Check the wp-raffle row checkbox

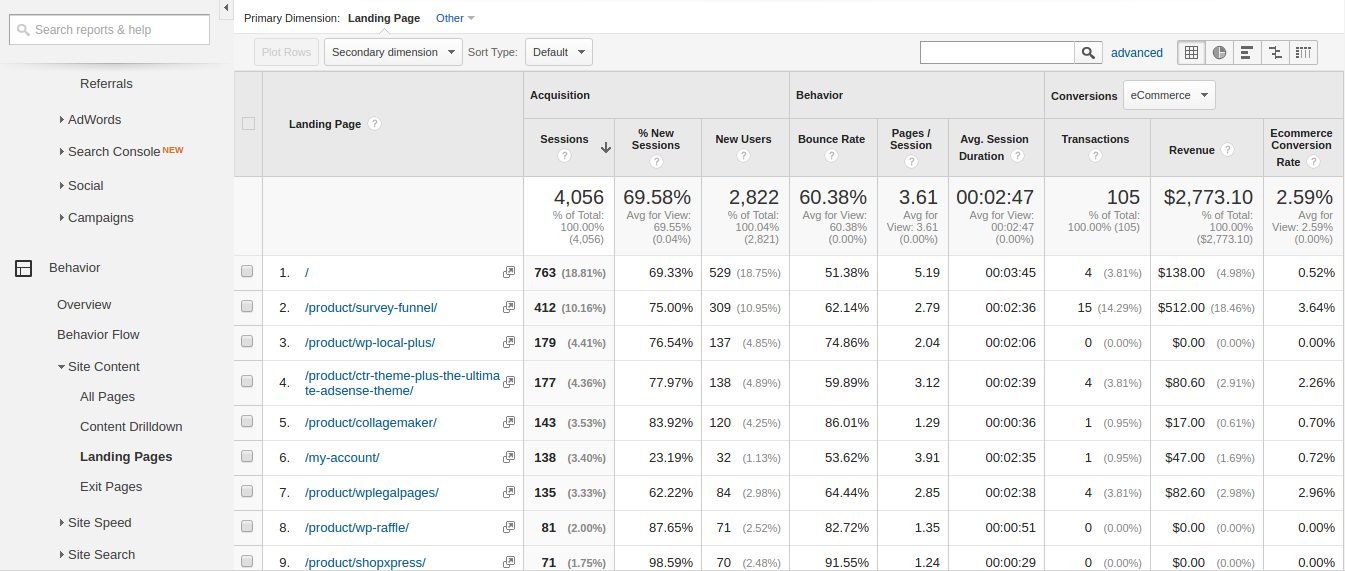click(247, 526)
